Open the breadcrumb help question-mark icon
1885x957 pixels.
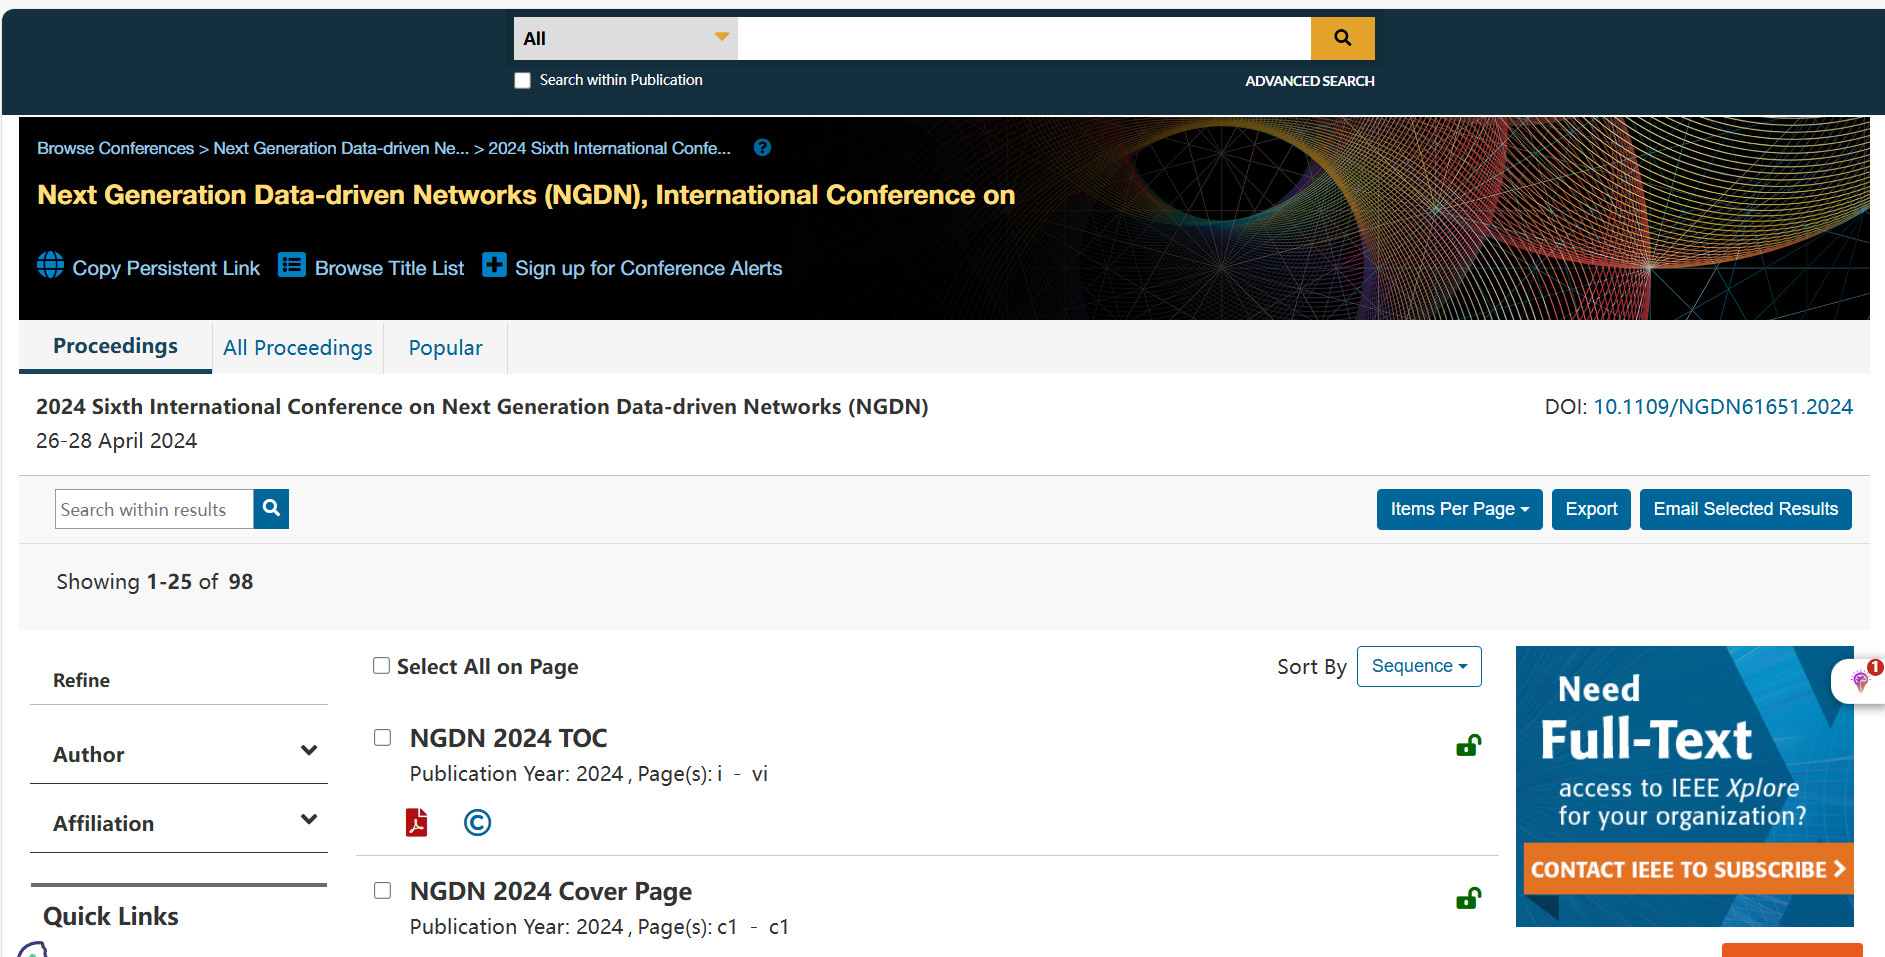click(762, 148)
